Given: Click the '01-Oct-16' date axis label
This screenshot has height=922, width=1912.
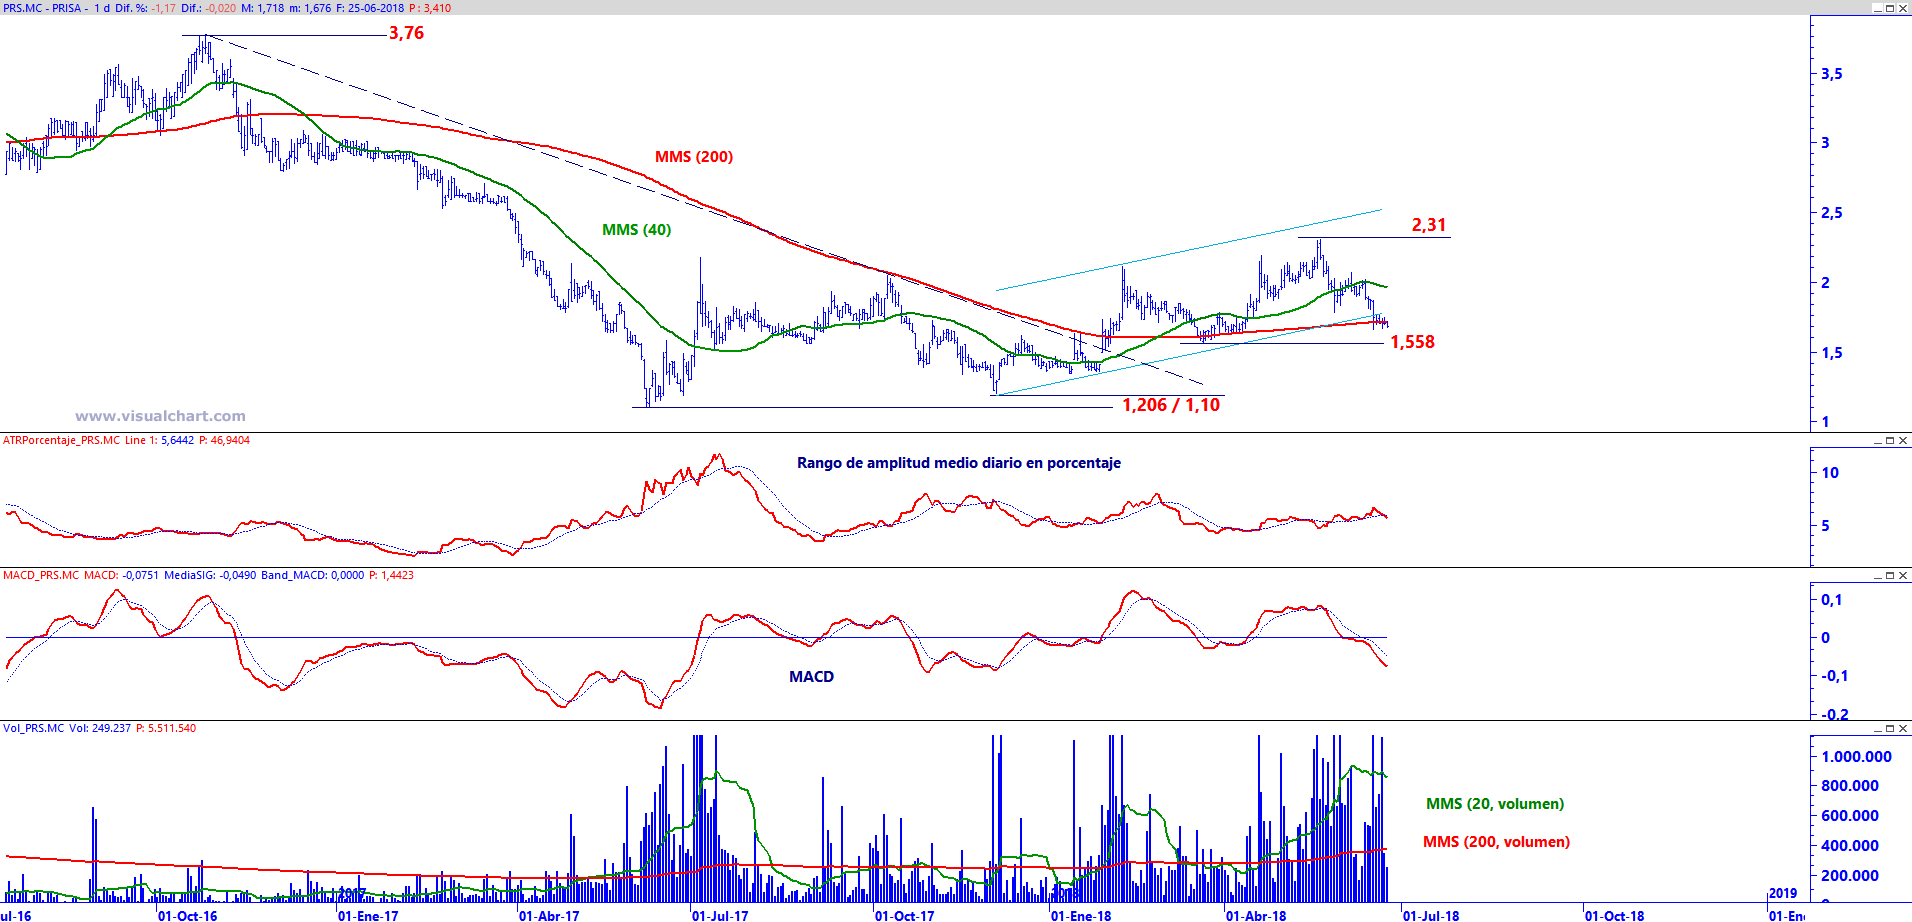Looking at the screenshot, I should [x=188, y=915].
